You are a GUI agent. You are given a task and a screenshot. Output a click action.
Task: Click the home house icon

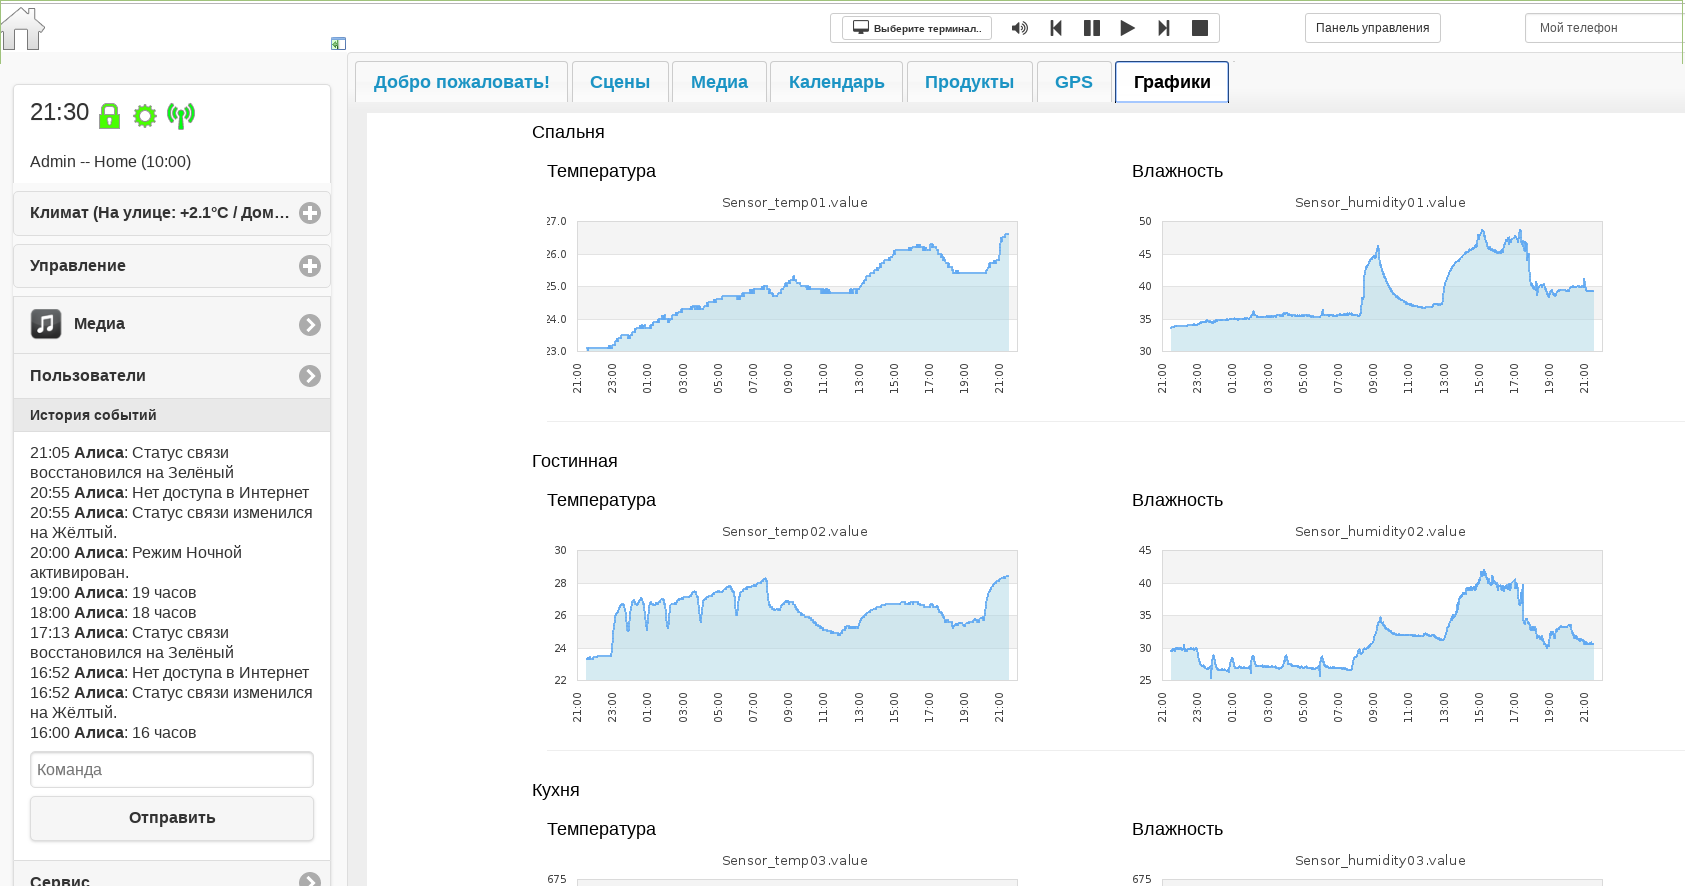coord(22,28)
